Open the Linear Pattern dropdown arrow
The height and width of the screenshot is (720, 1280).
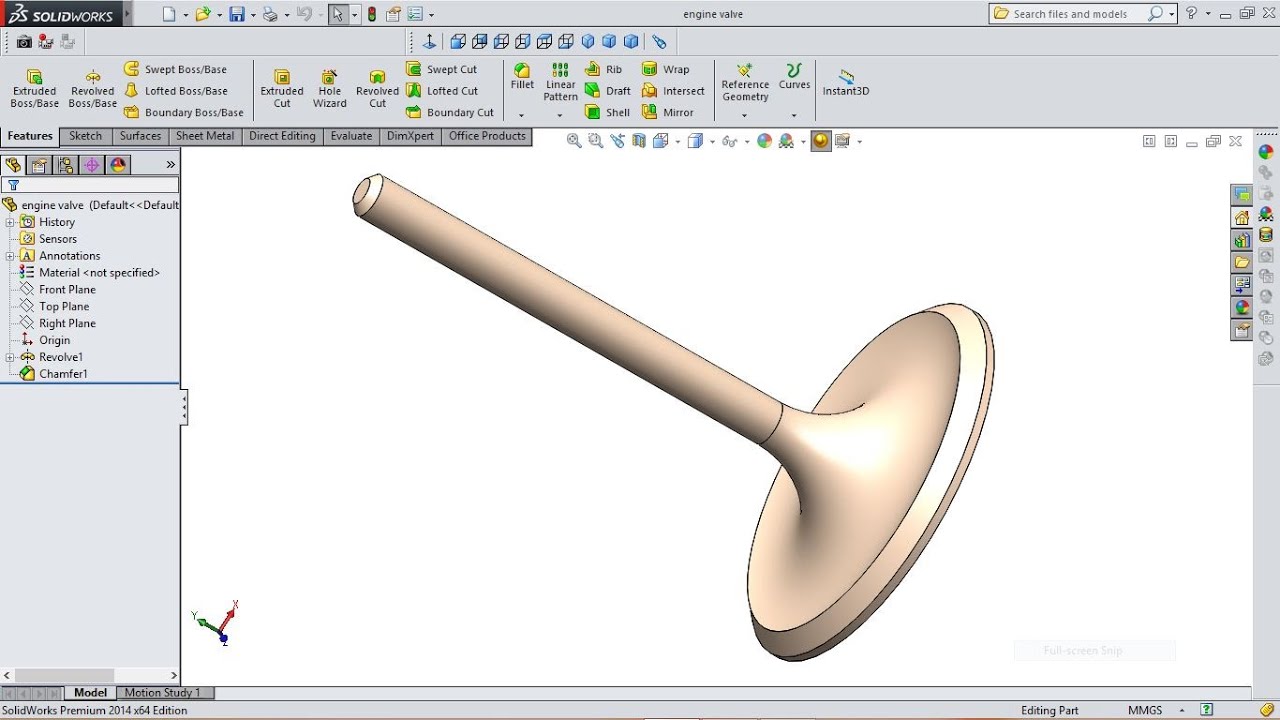tap(560, 115)
